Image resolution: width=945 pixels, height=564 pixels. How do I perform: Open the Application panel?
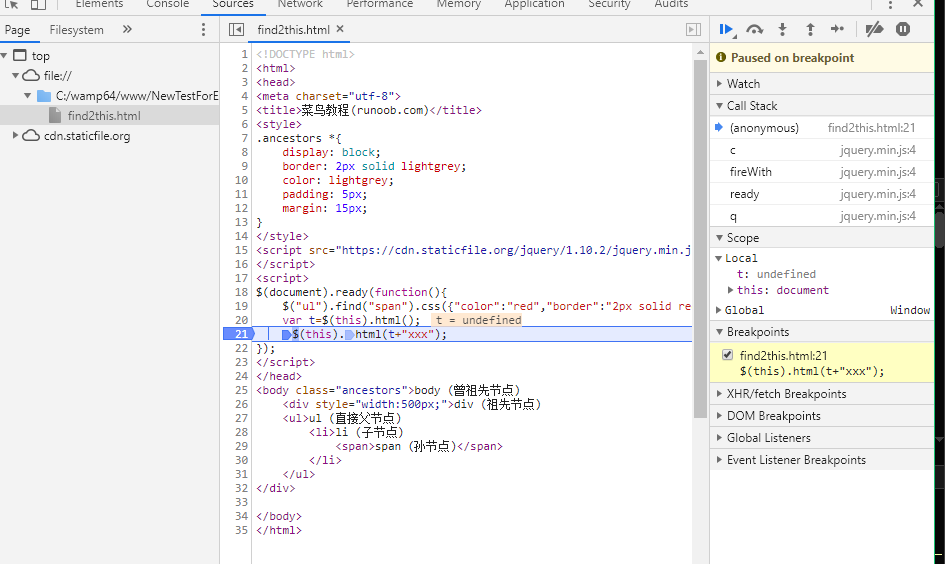[x=535, y=4]
